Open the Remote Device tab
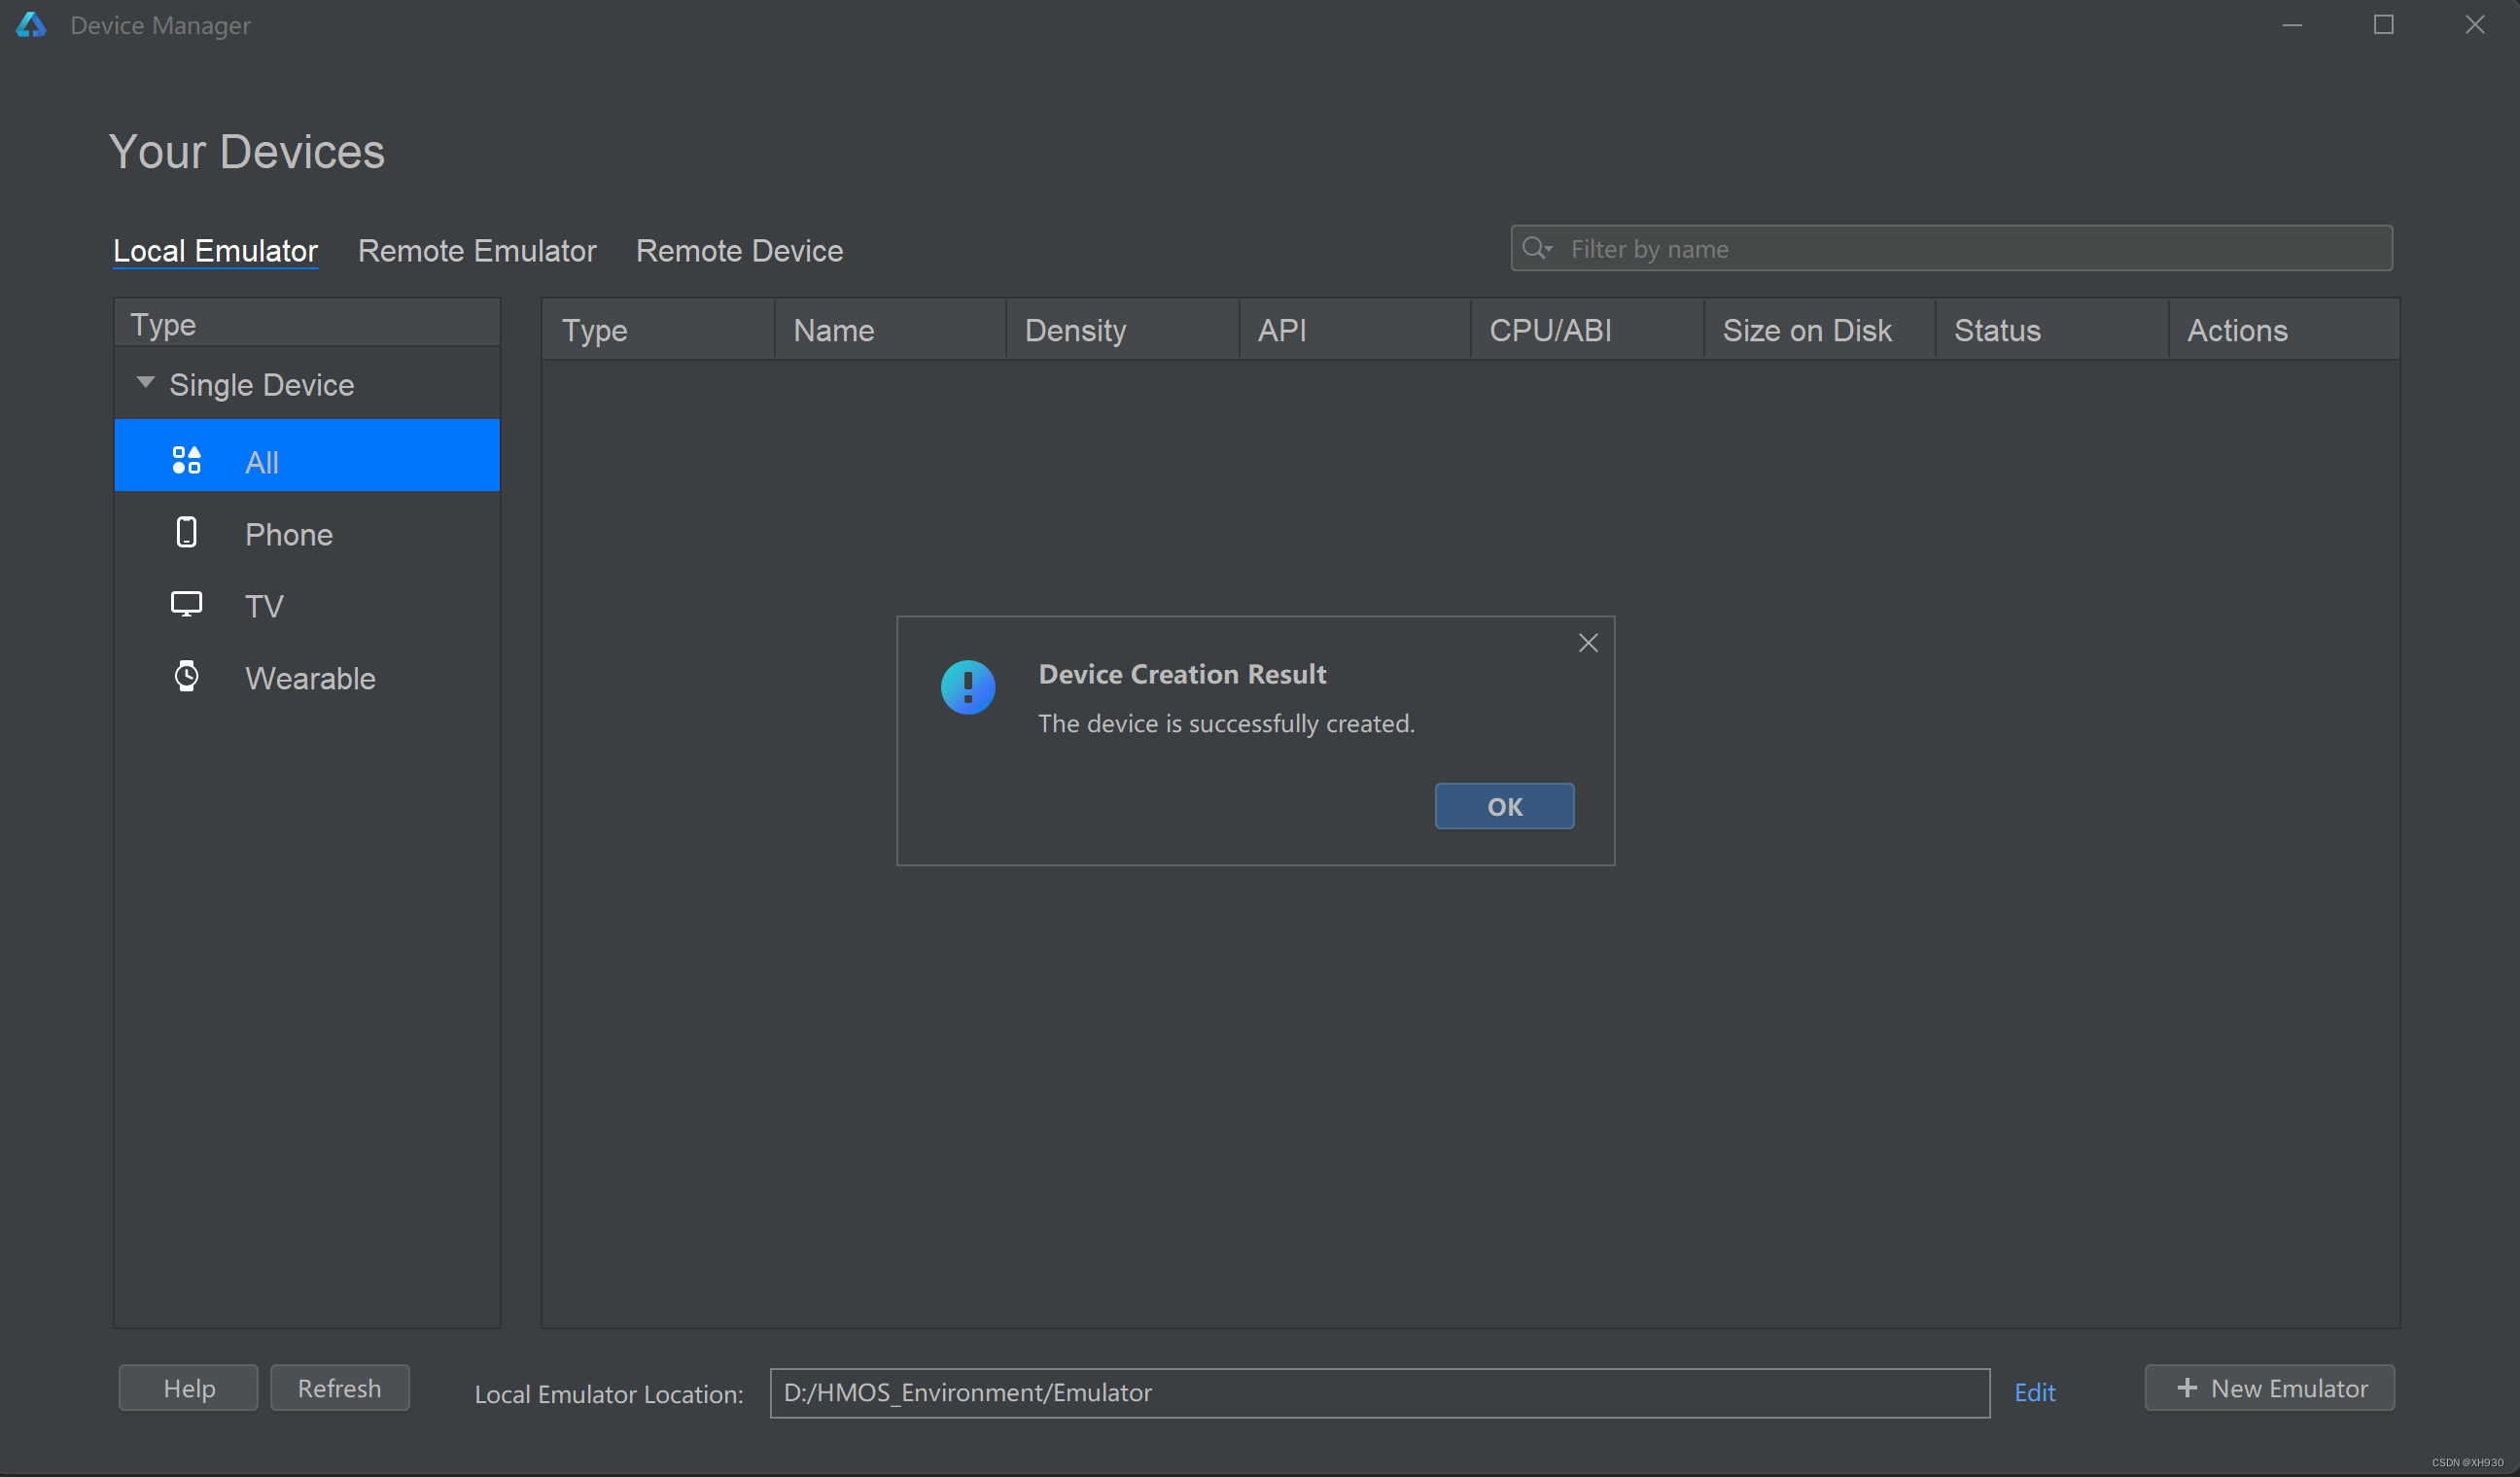2520x1477 pixels. [739, 251]
